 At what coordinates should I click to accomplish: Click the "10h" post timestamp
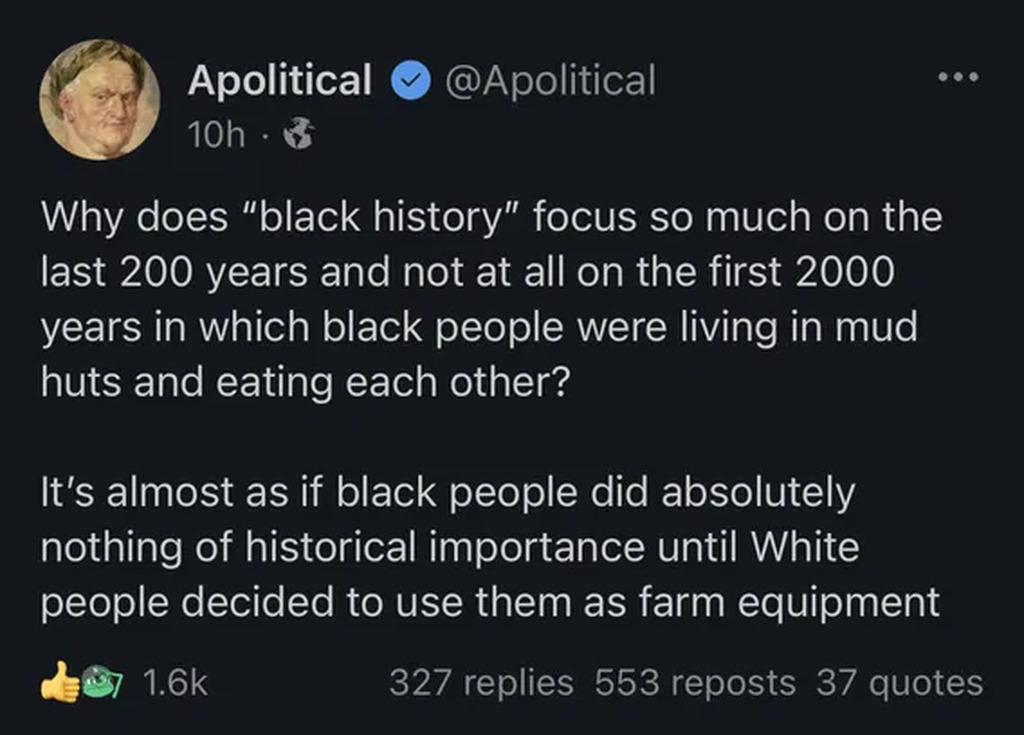215,134
